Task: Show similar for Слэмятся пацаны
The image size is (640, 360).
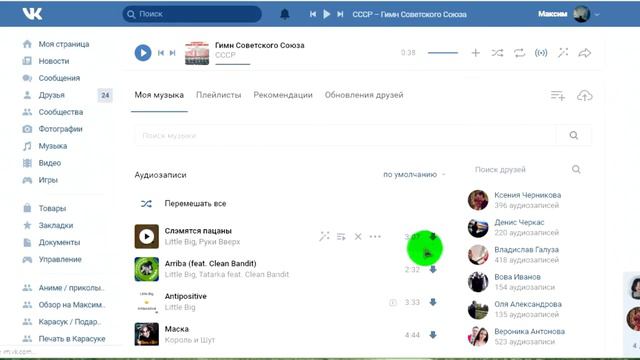Action: click(x=324, y=236)
